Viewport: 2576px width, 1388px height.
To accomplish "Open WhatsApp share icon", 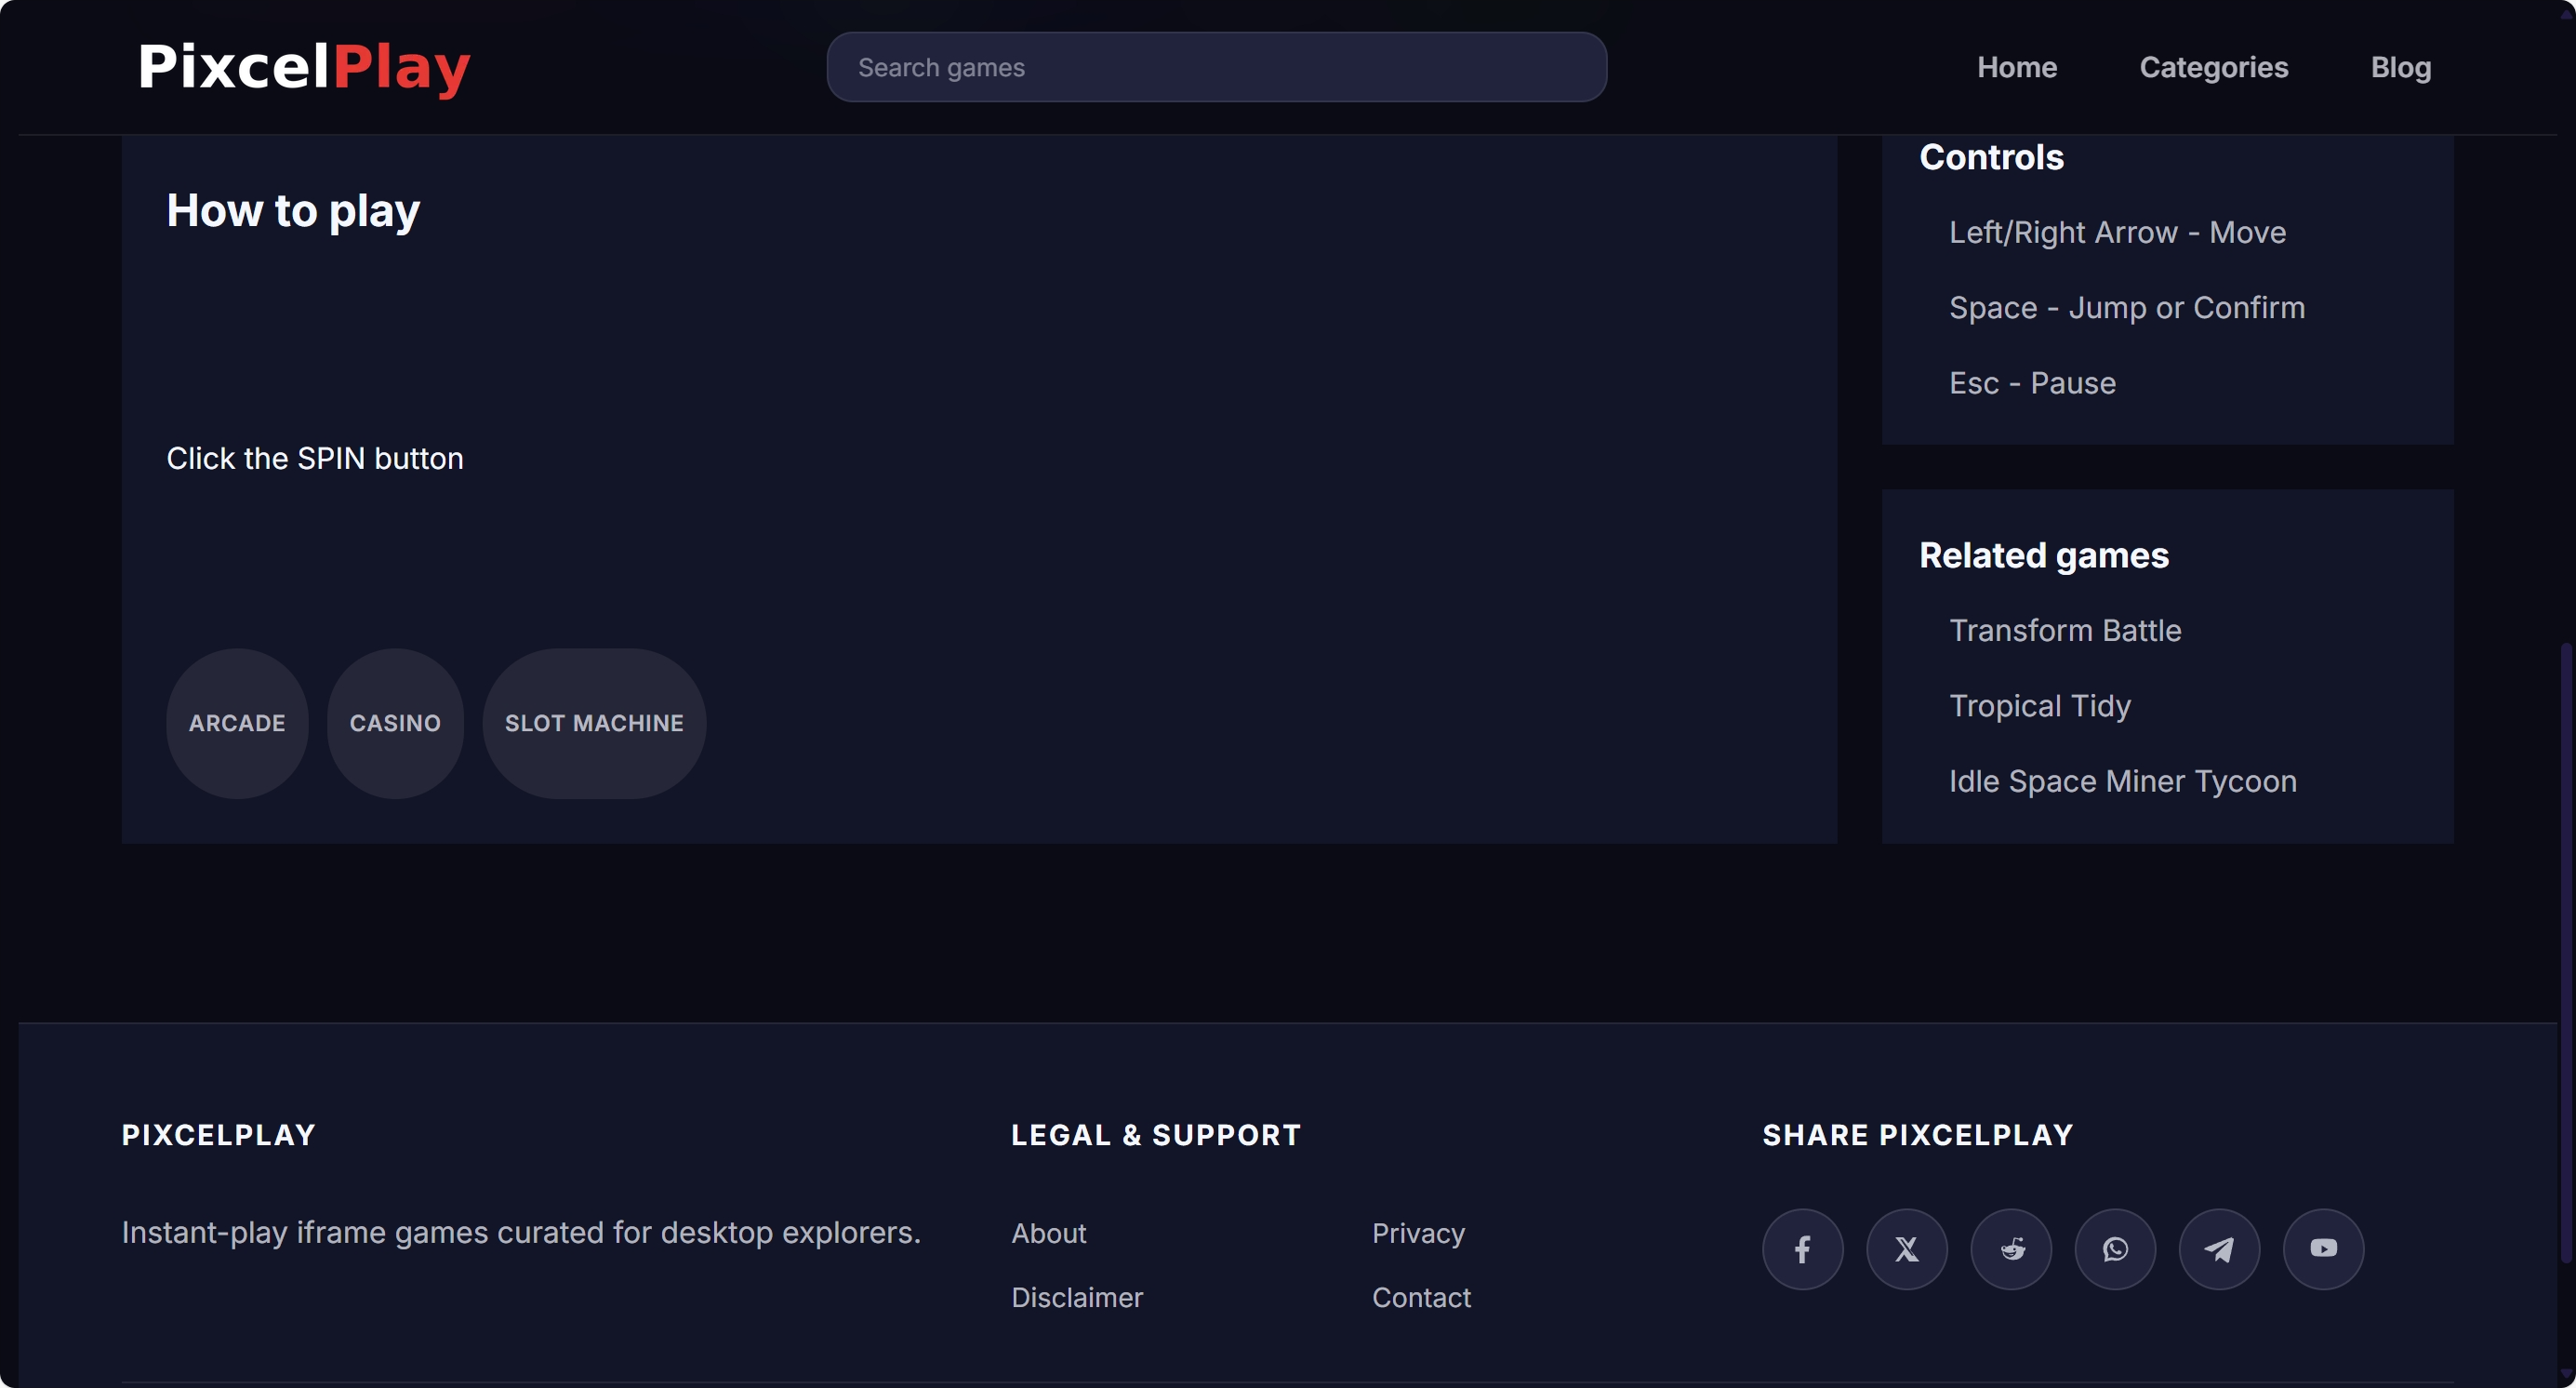I will tap(2115, 1249).
